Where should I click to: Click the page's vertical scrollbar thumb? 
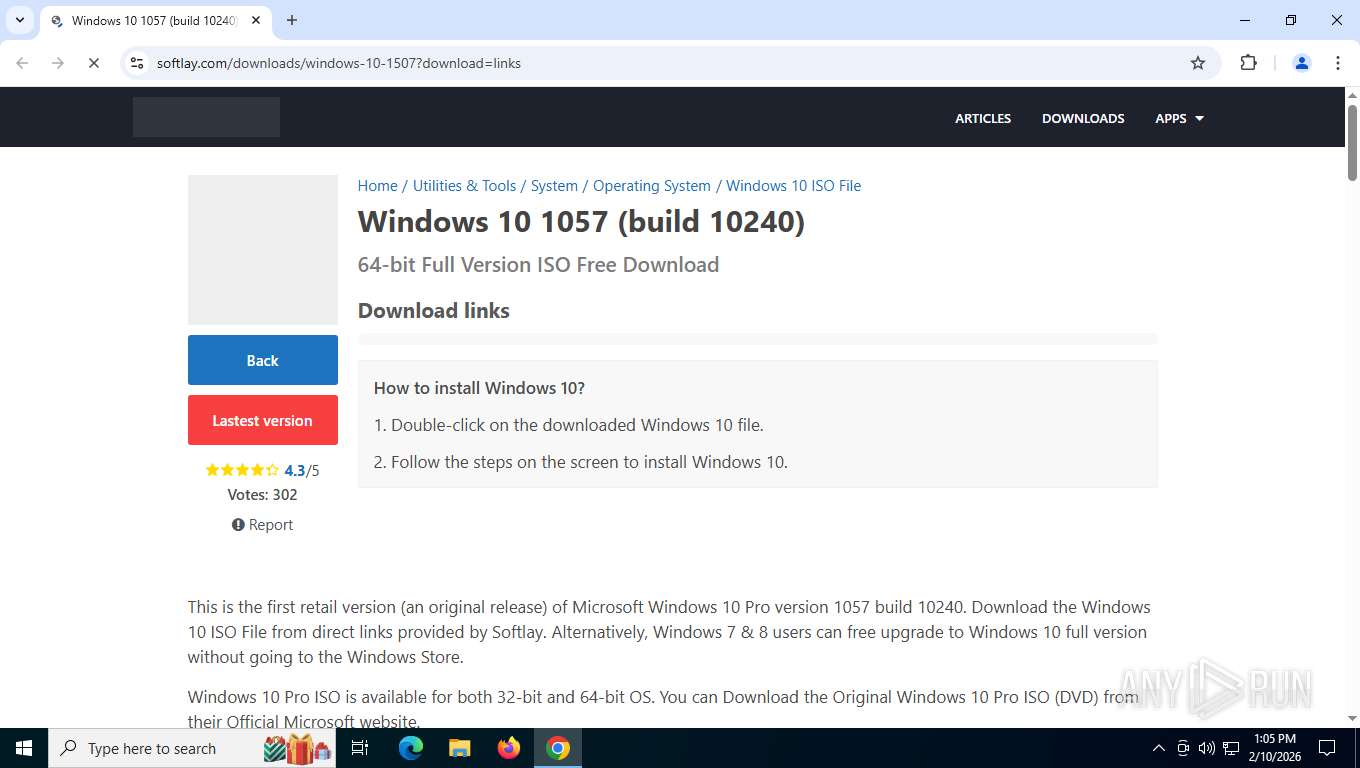click(1352, 143)
